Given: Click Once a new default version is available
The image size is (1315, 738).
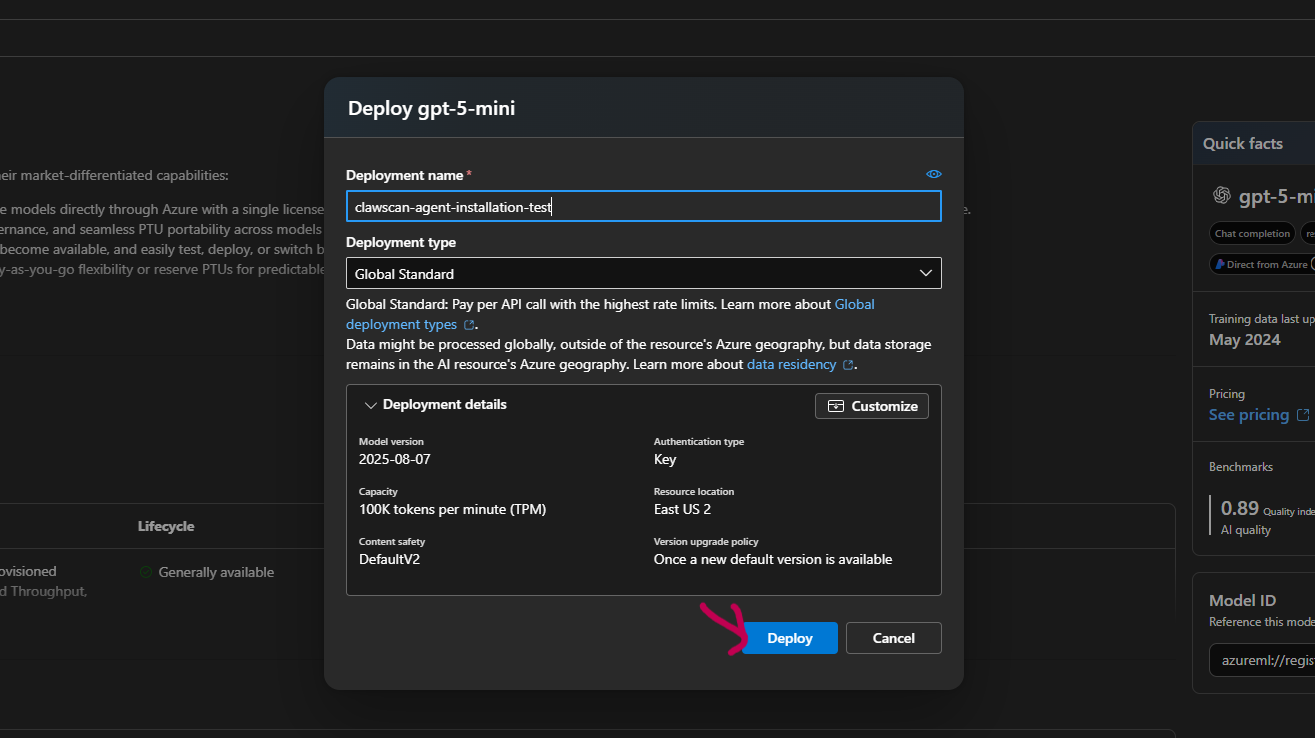Looking at the screenshot, I should coord(773,559).
